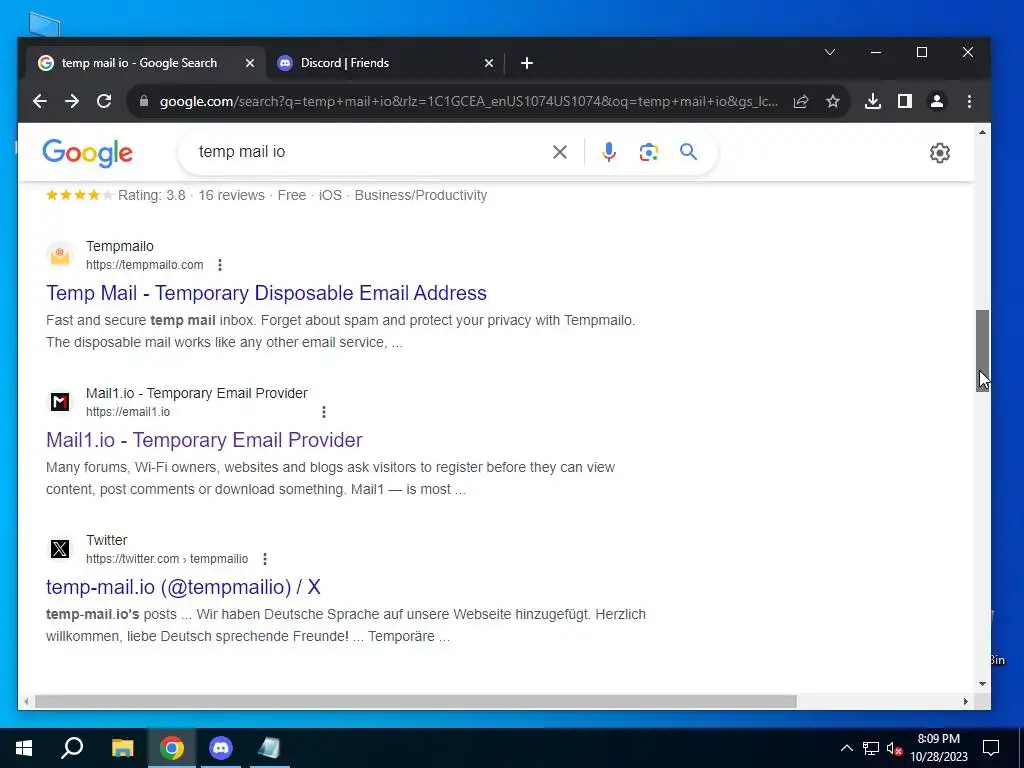This screenshot has width=1024, height=768.
Task: Click the Chrome taskbar icon
Action: click(172, 748)
